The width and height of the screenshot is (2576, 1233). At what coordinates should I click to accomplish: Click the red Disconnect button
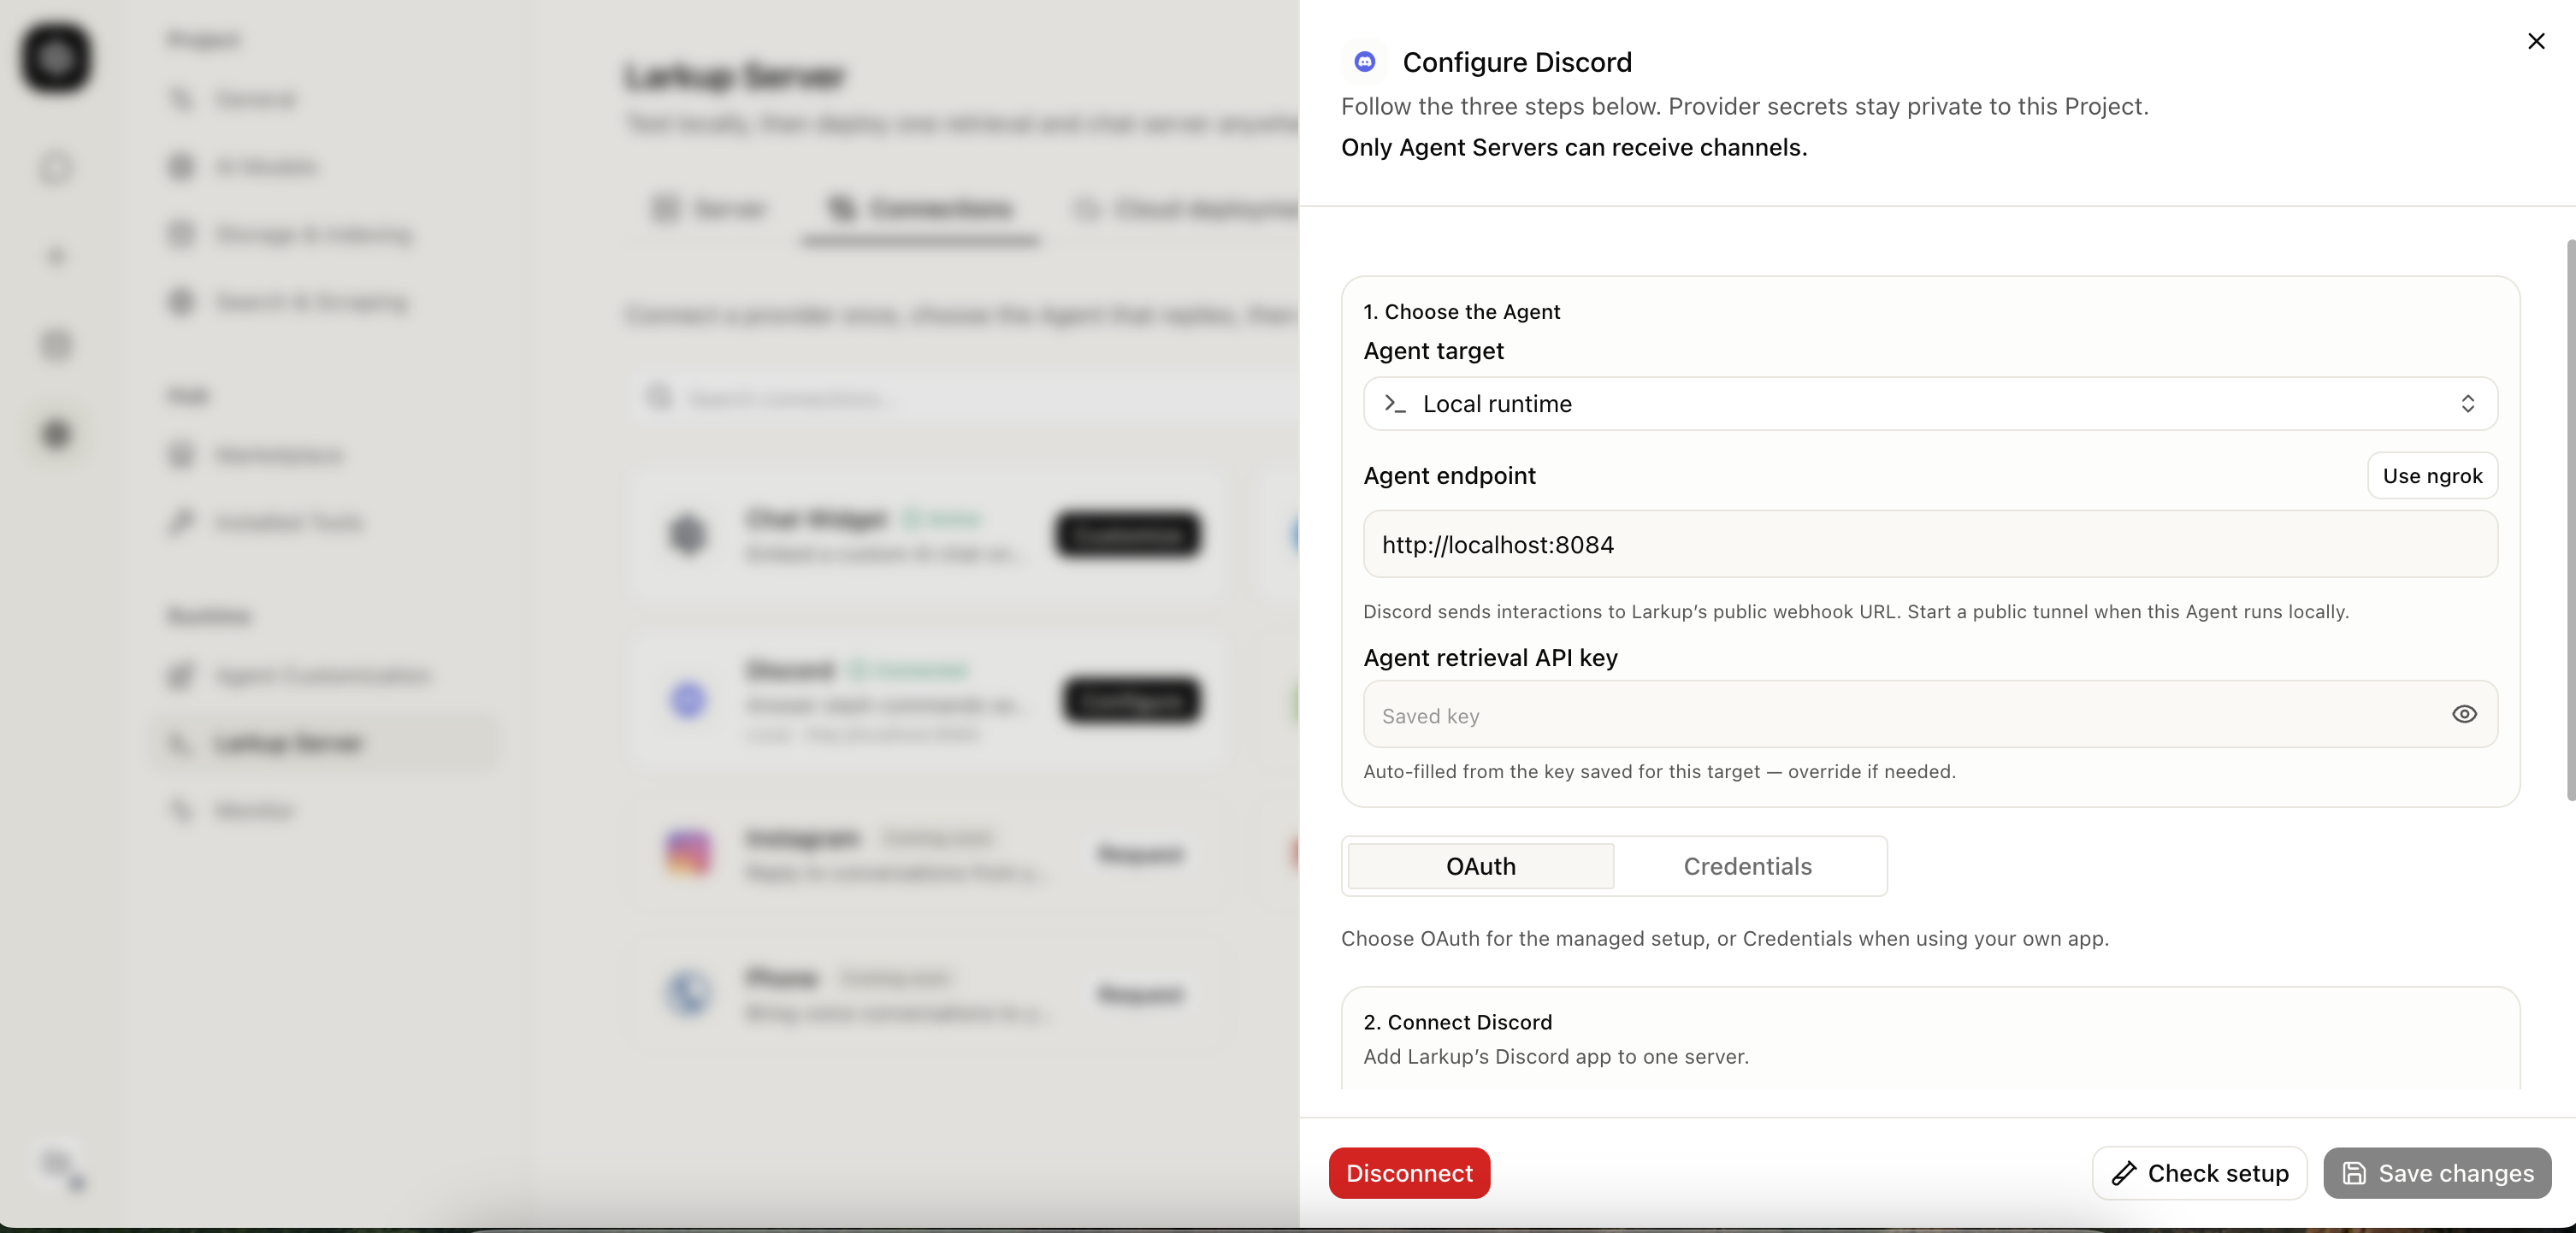1409,1173
